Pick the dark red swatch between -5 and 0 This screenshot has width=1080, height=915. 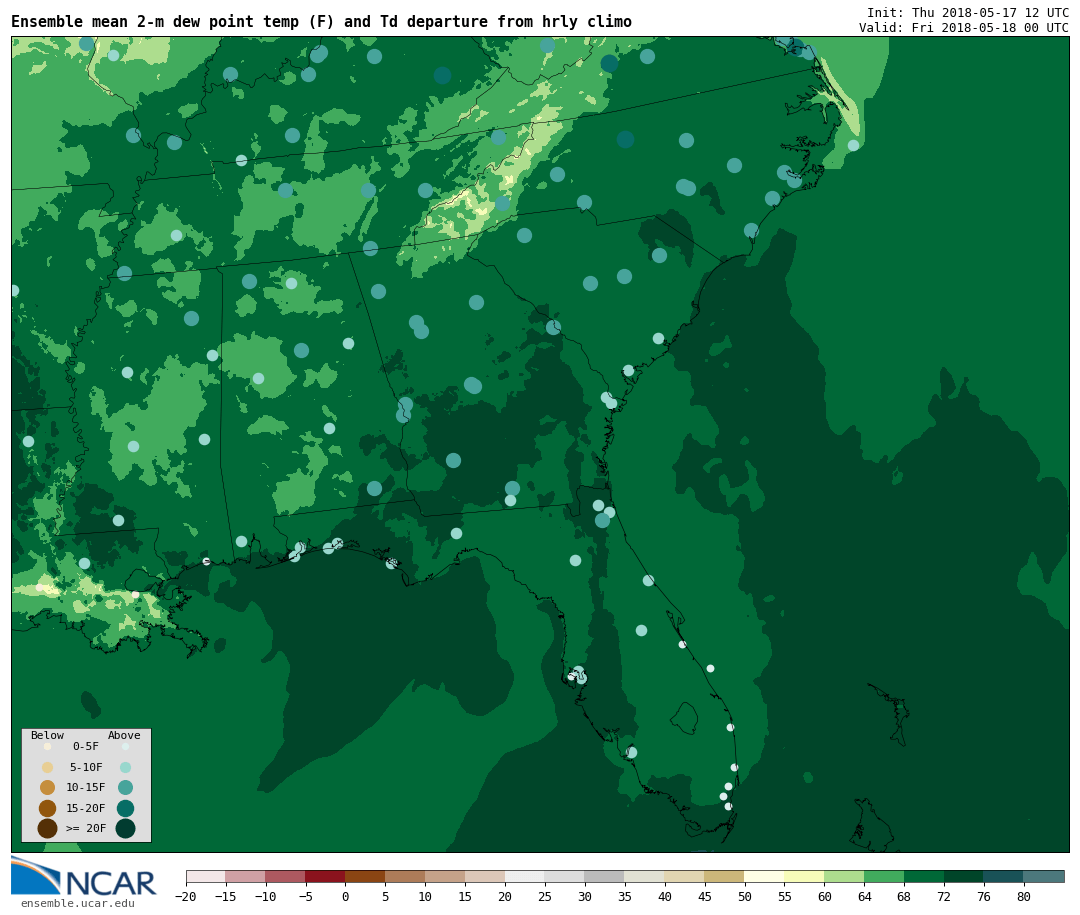tap(326, 876)
